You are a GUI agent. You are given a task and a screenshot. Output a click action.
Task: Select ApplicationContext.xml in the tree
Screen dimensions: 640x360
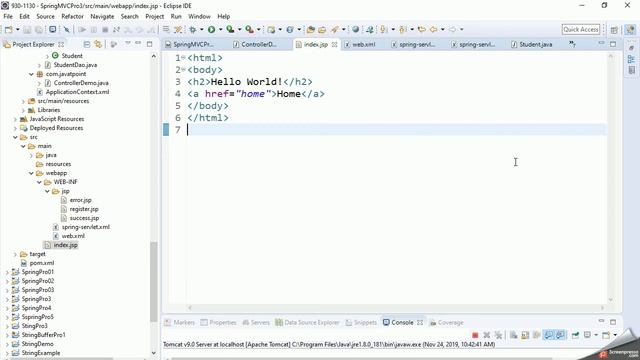click(x=77, y=92)
